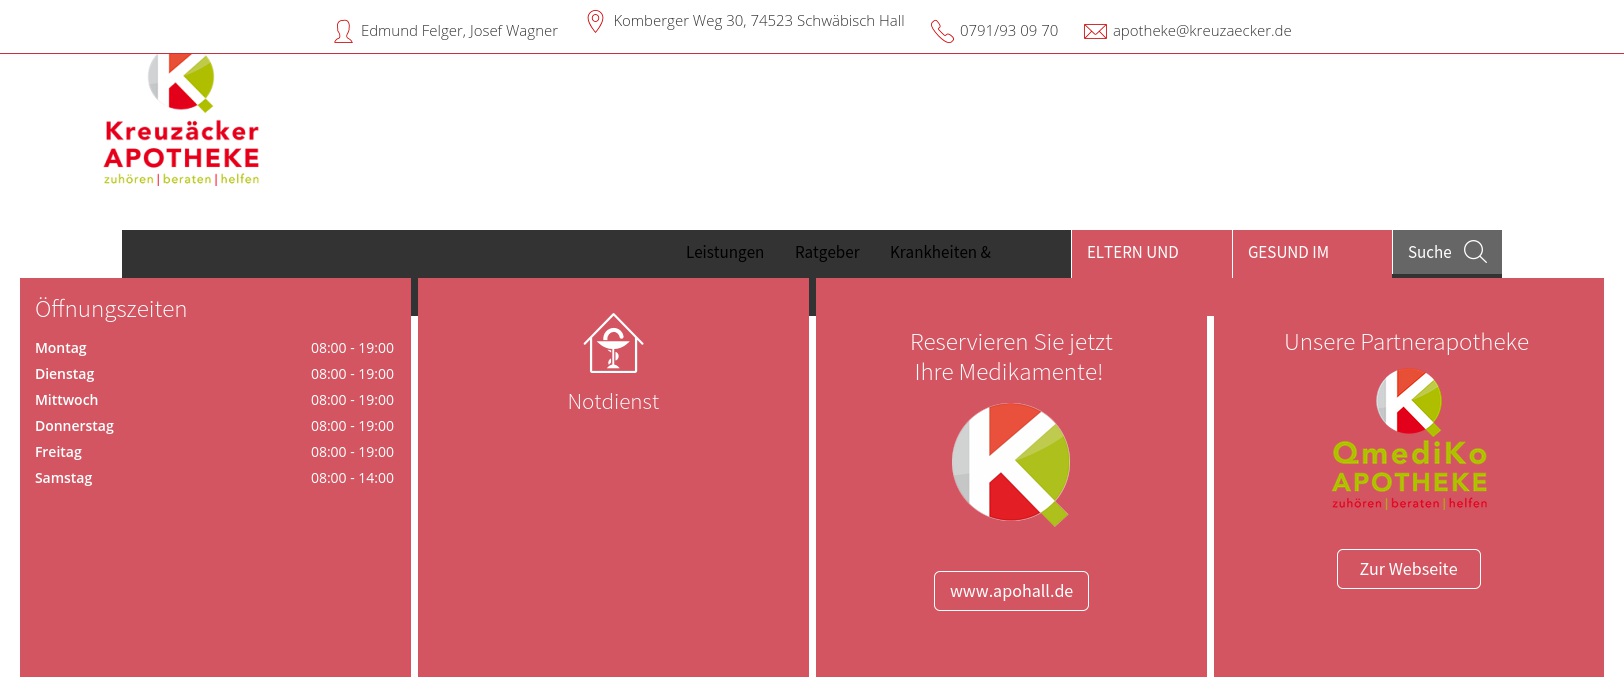Select the ELTERN UND tab
This screenshot has height=700, width=1624.
tap(1133, 253)
